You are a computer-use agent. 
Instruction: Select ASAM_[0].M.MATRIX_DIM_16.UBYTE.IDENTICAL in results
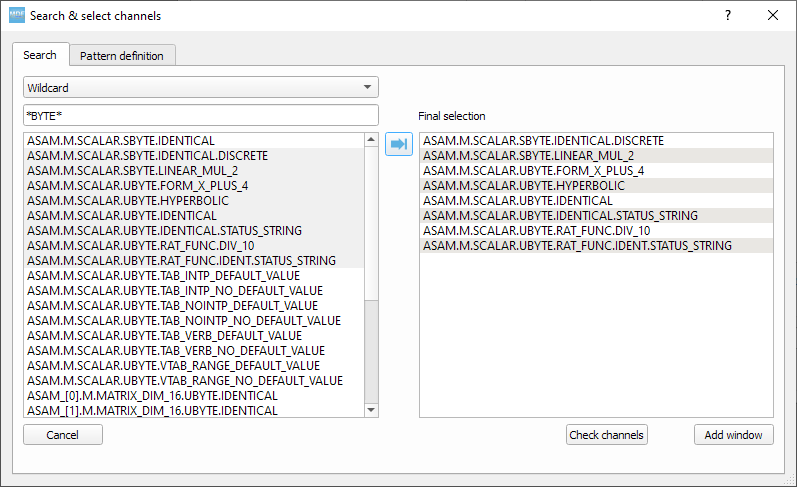[194, 395]
